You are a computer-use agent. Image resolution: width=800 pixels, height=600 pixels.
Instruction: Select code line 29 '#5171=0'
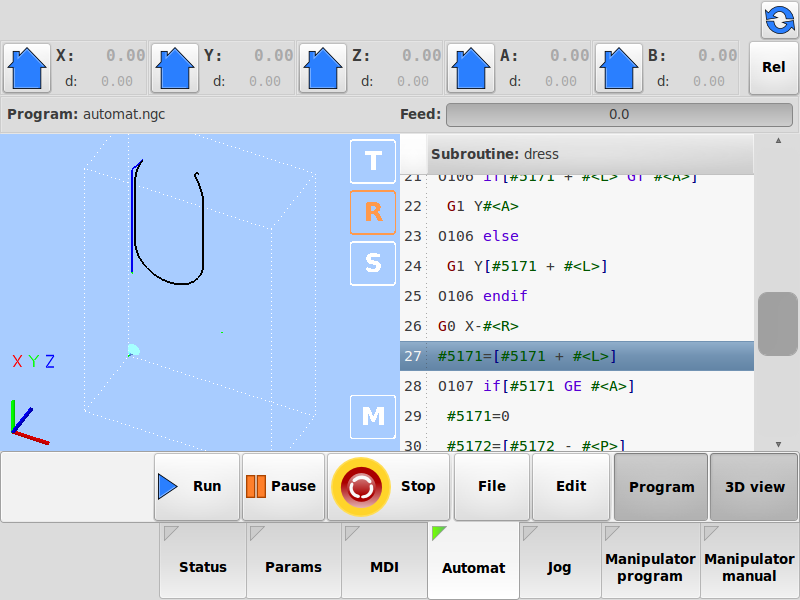577,416
